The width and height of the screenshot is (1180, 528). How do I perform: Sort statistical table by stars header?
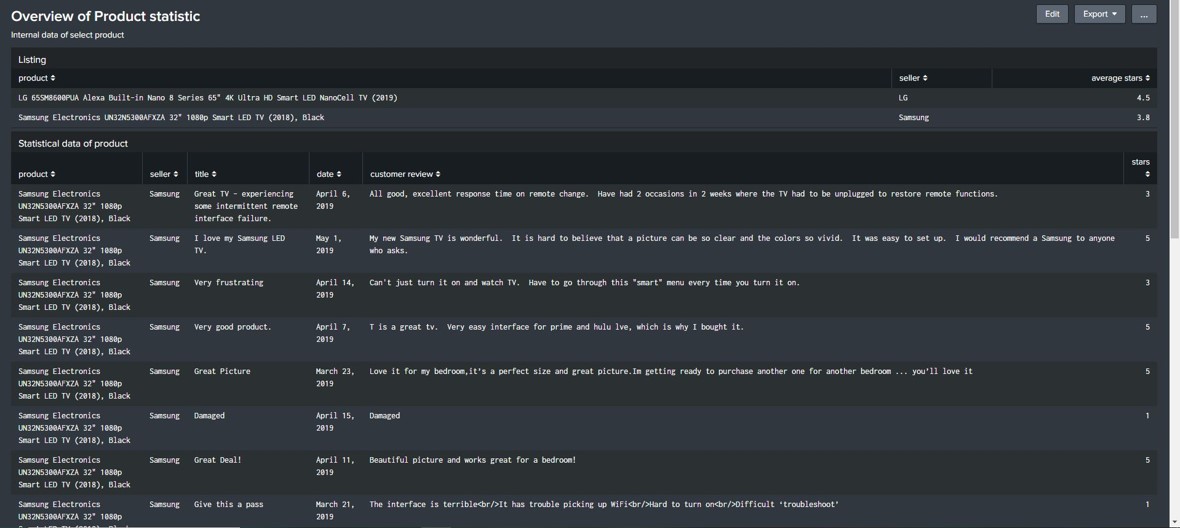1141,168
